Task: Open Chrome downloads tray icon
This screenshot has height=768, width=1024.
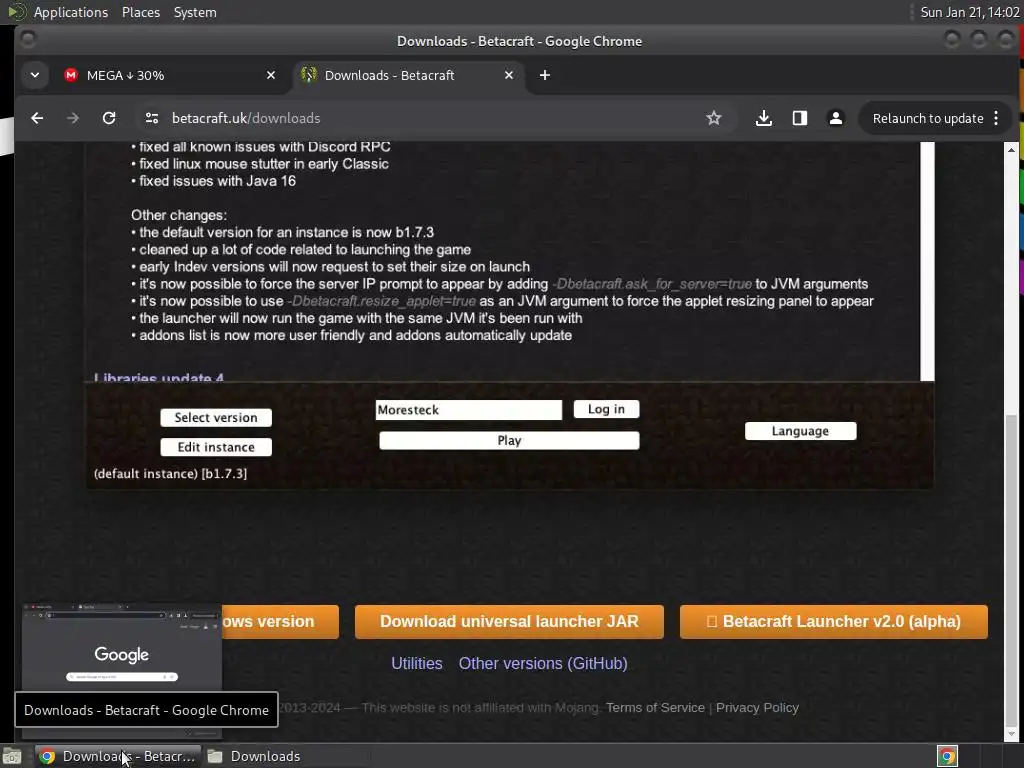Action: tap(763, 118)
